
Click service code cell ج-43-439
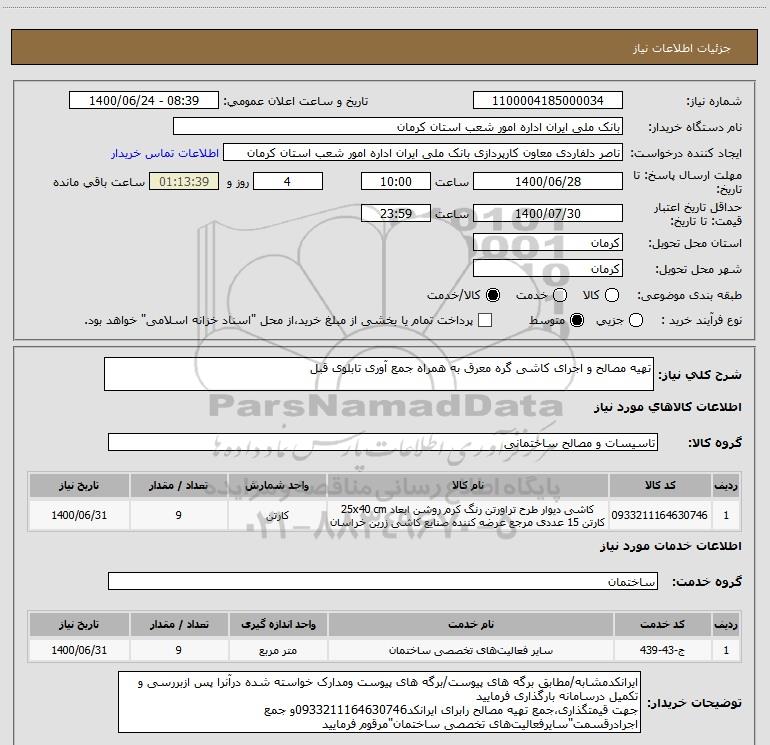pos(662,650)
